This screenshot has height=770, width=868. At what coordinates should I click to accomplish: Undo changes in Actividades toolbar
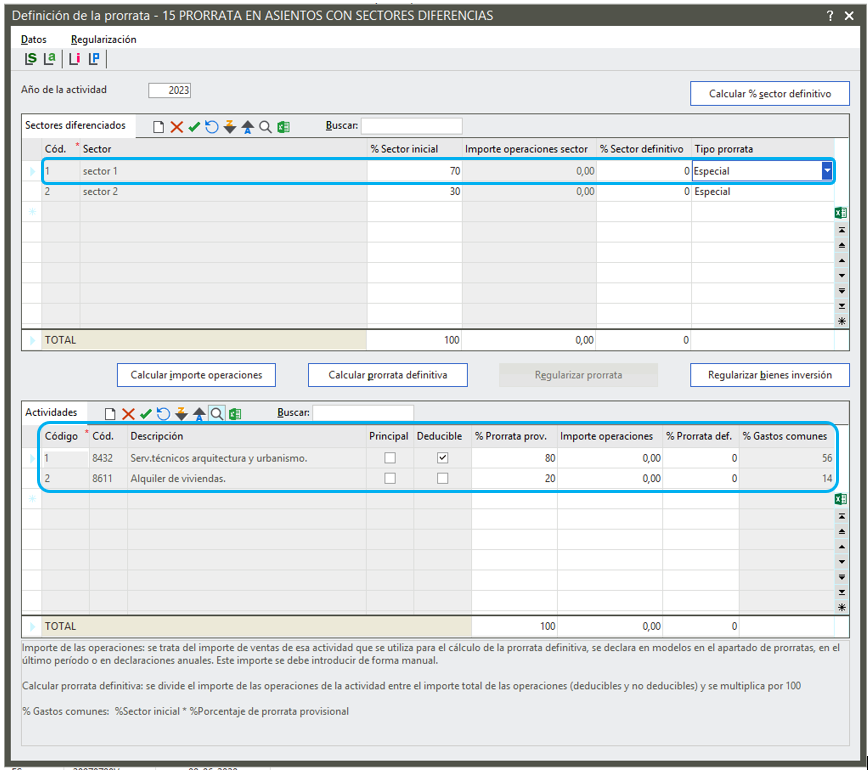[x=163, y=414]
